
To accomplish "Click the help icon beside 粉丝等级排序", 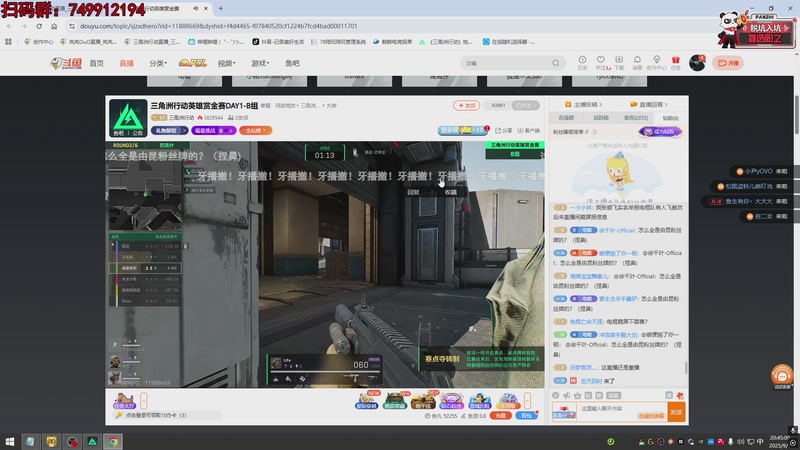I will pyautogui.click(x=594, y=132).
